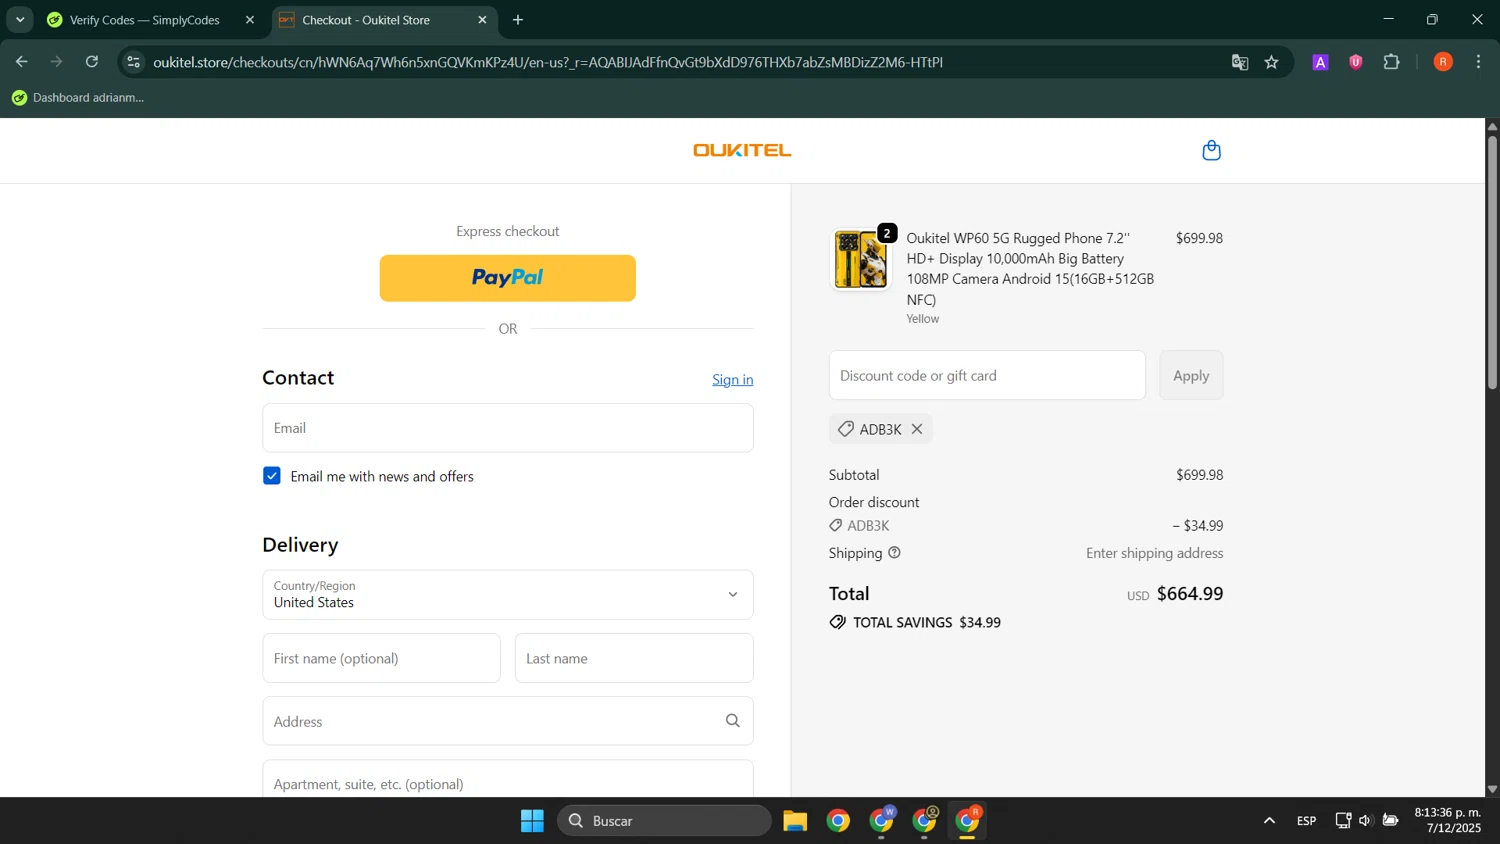Viewport: 1500px width, 844px height.
Task: Click the TOTAL SAVINGS $34.99 text
Action: click(x=926, y=622)
